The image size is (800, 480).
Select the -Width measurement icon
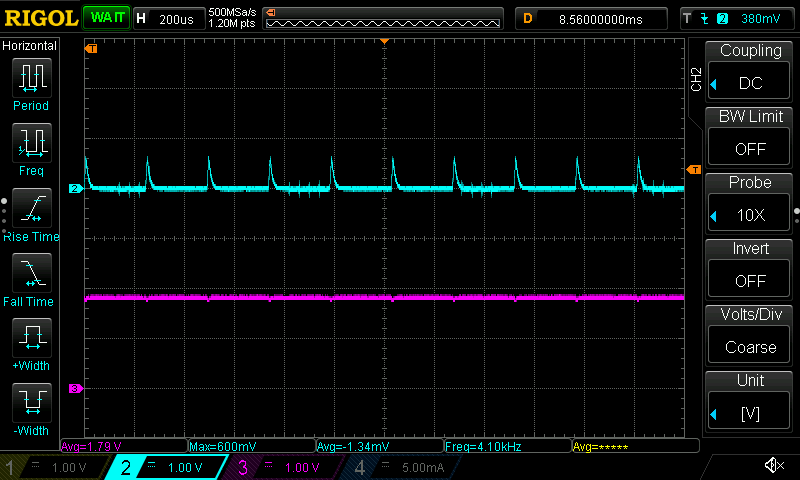click(x=32, y=402)
